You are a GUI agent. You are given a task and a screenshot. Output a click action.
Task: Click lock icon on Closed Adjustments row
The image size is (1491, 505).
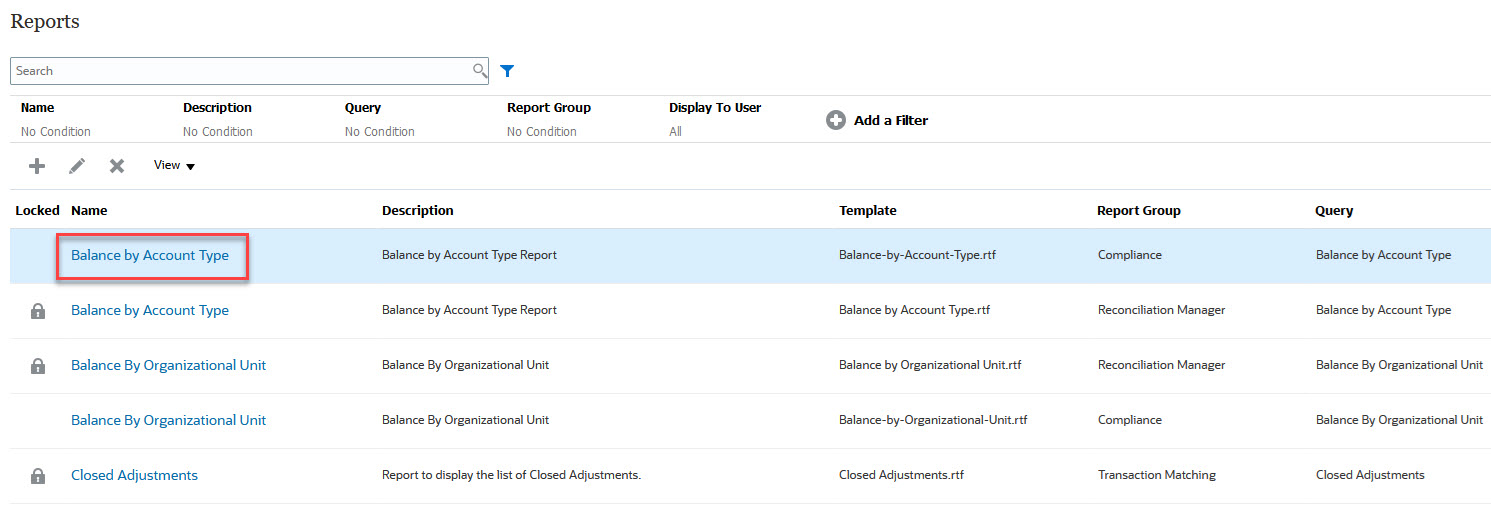coord(38,476)
